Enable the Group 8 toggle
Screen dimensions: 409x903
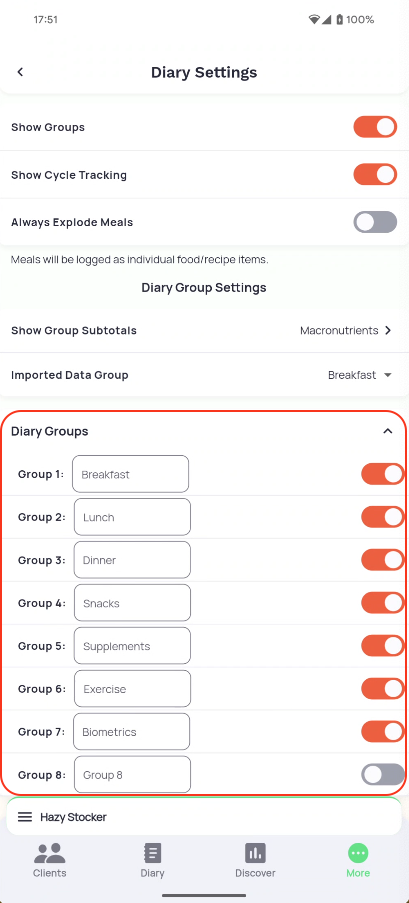pos(383,775)
